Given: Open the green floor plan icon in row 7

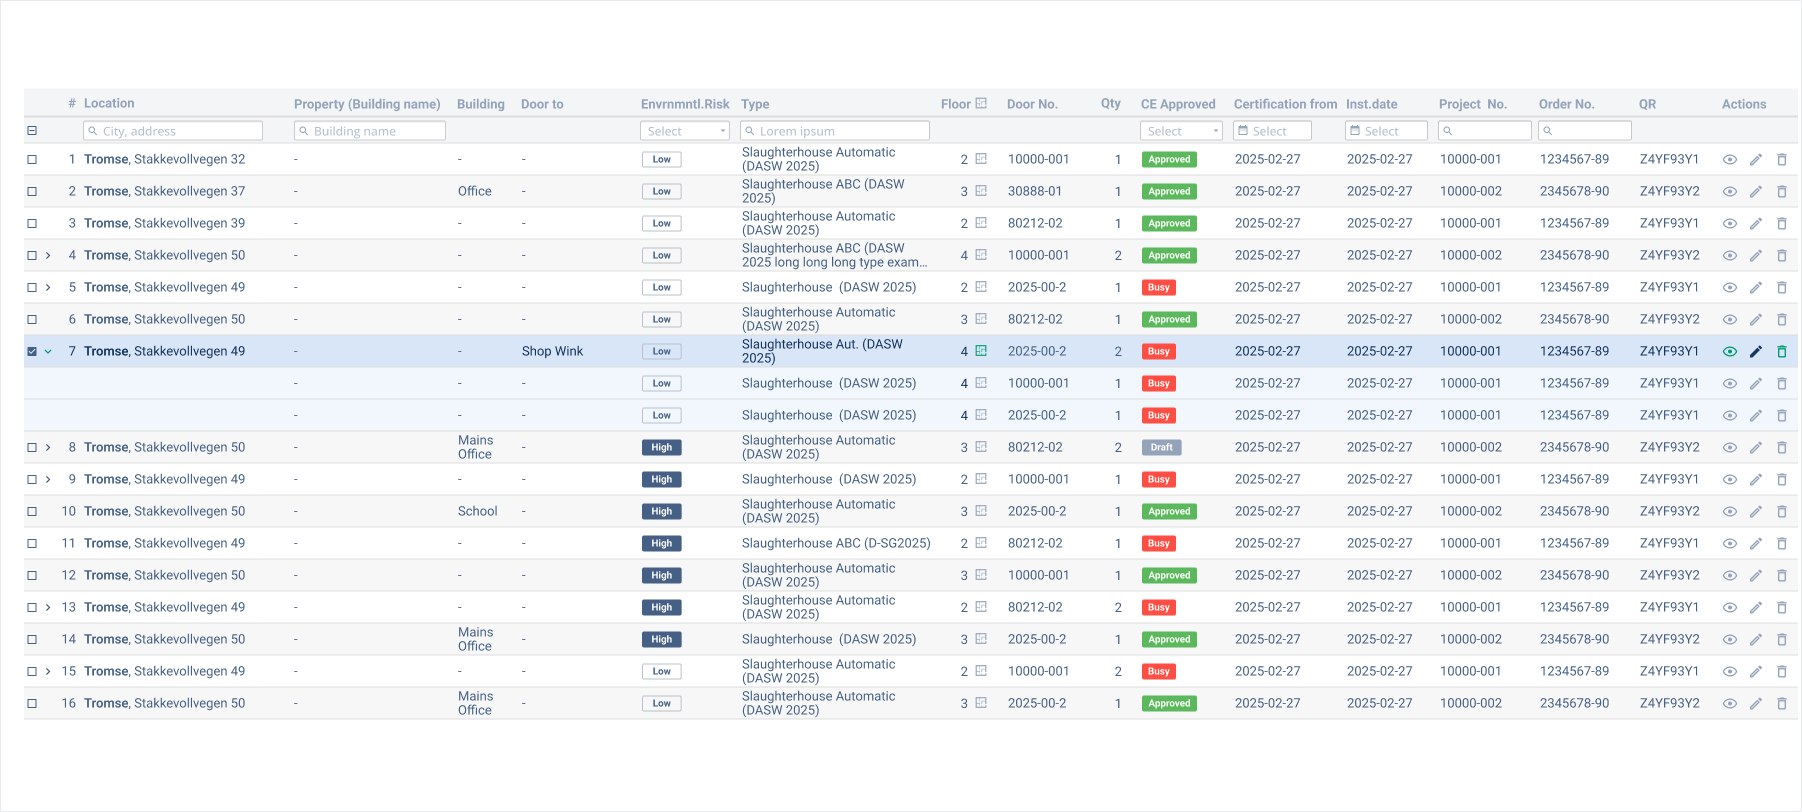Looking at the screenshot, I should click(981, 351).
